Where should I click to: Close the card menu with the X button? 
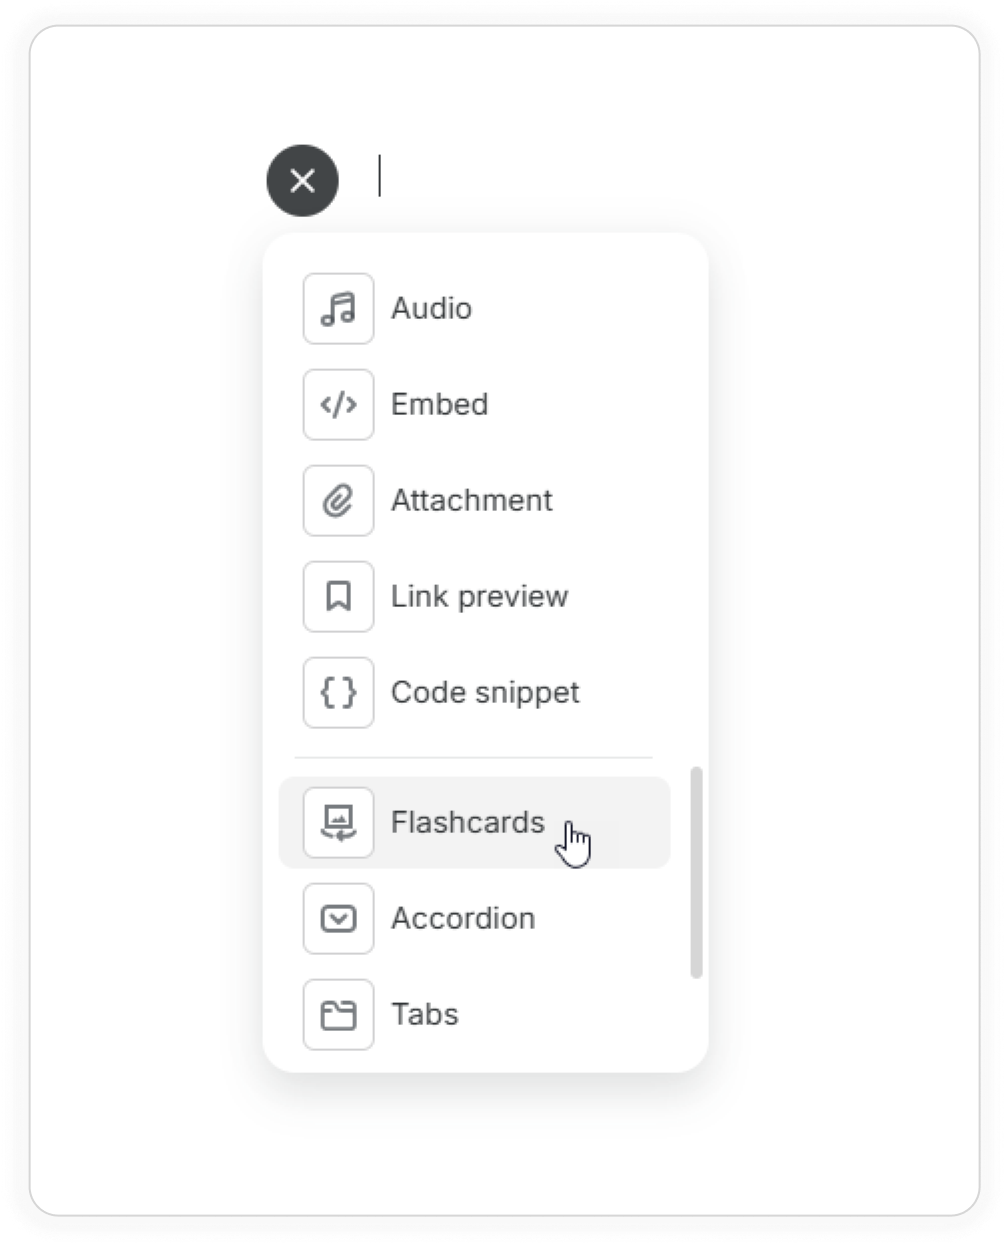tap(302, 181)
